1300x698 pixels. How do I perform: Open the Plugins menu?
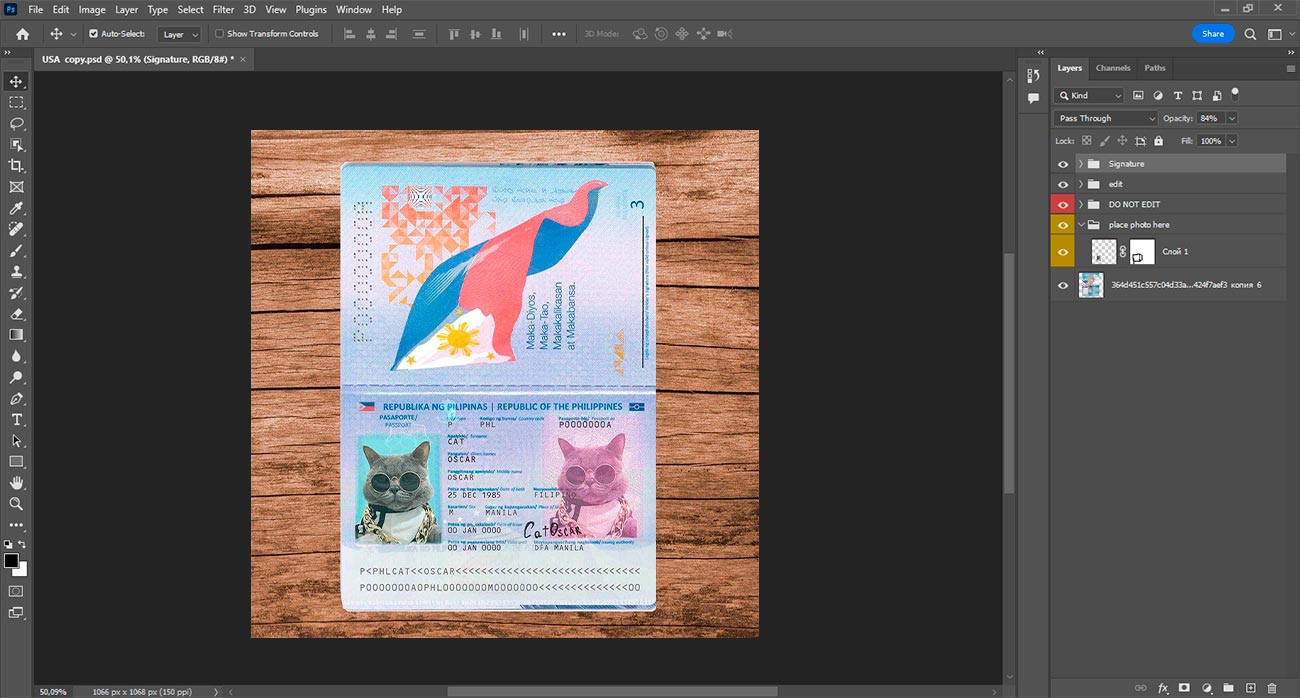tap(311, 9)
